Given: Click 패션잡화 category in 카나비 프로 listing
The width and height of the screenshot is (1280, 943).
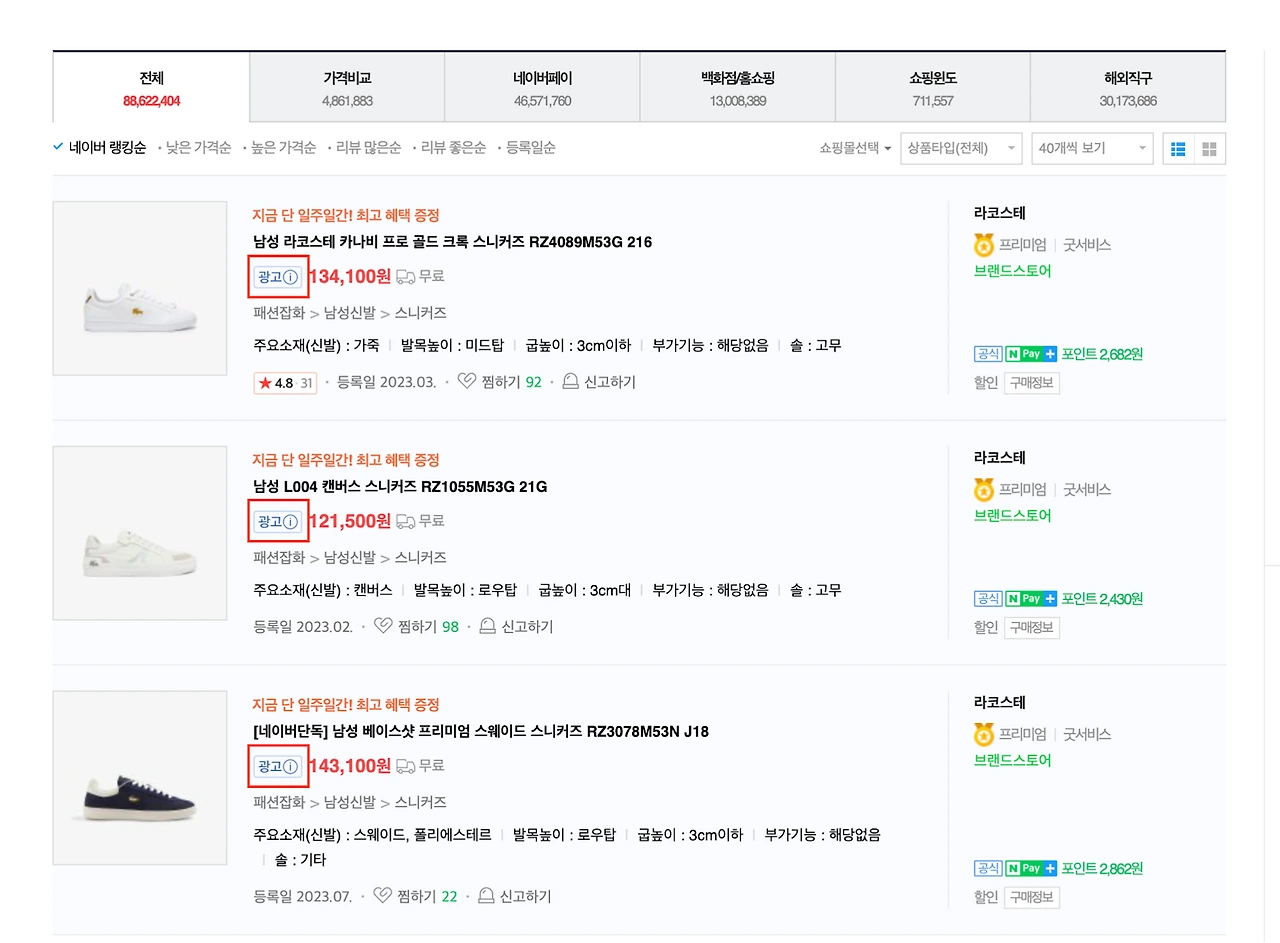Looking at the screenshot, I should point(280,313).
